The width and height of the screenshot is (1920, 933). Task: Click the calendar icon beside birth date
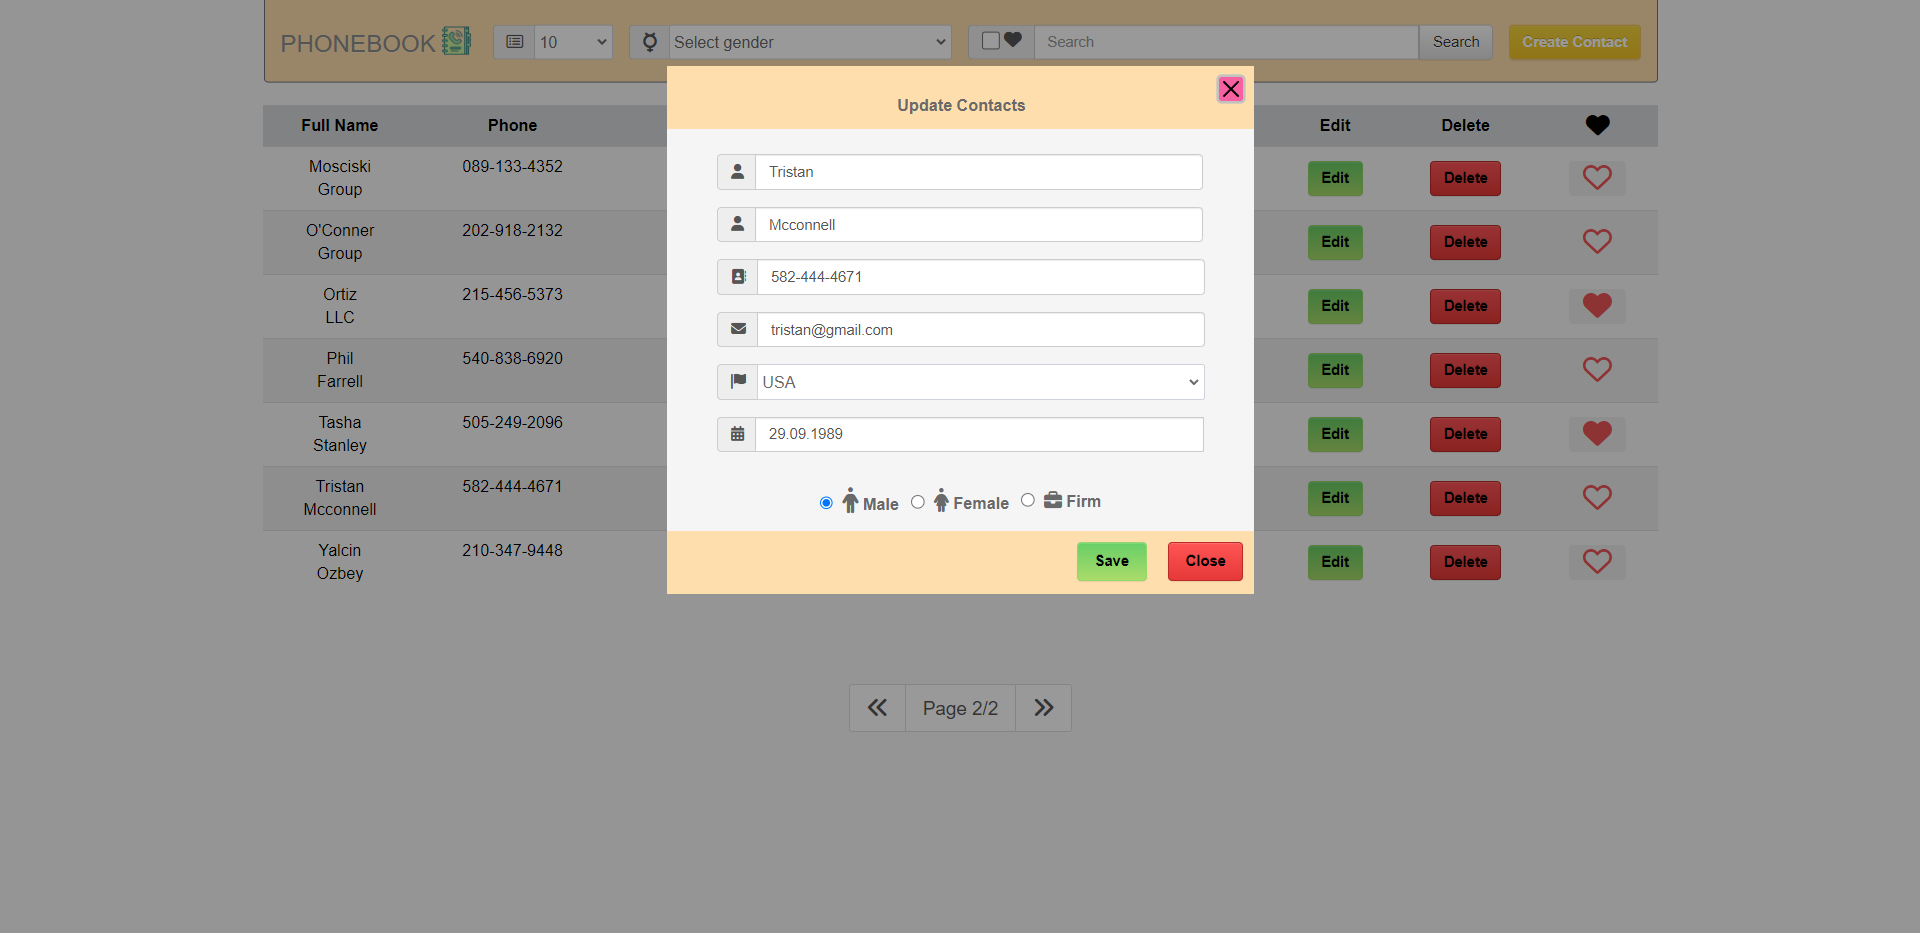(x=737, y=434)
